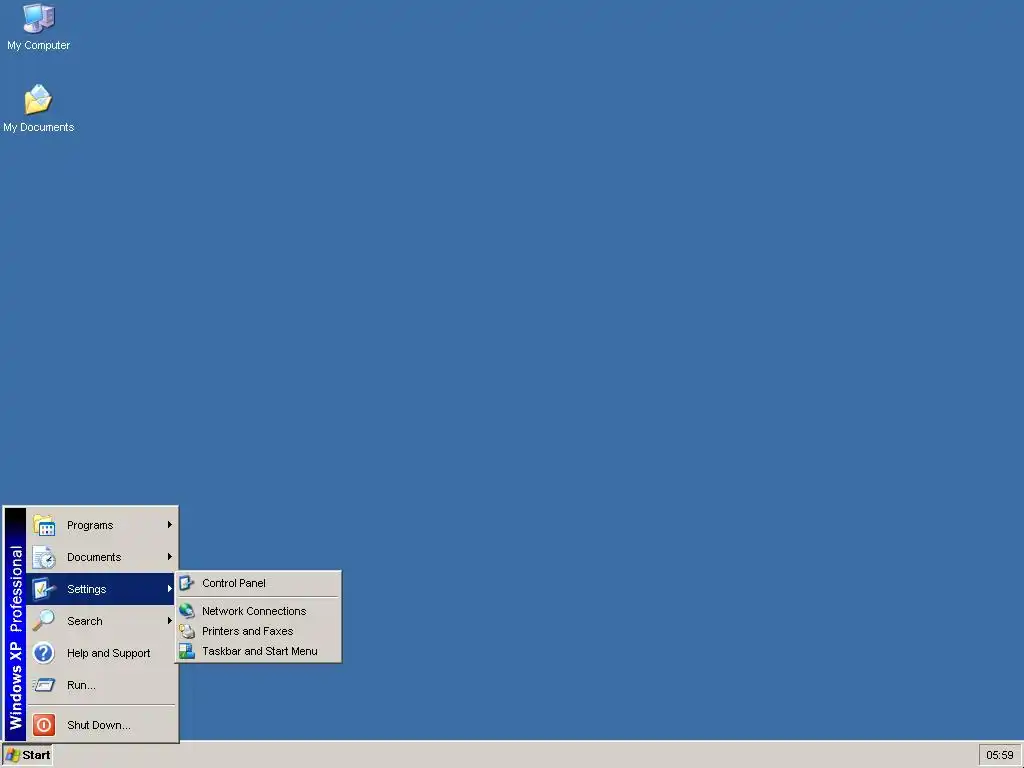Click the Taskbar and Start Menu icon
1024x768 pixels.
pyautogui.click(x=187, y=651)
